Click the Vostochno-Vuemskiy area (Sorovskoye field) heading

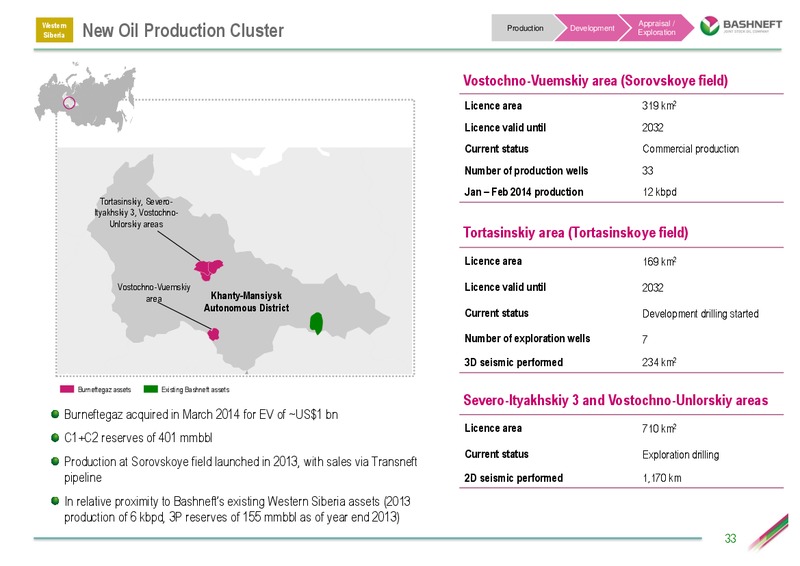595,81
